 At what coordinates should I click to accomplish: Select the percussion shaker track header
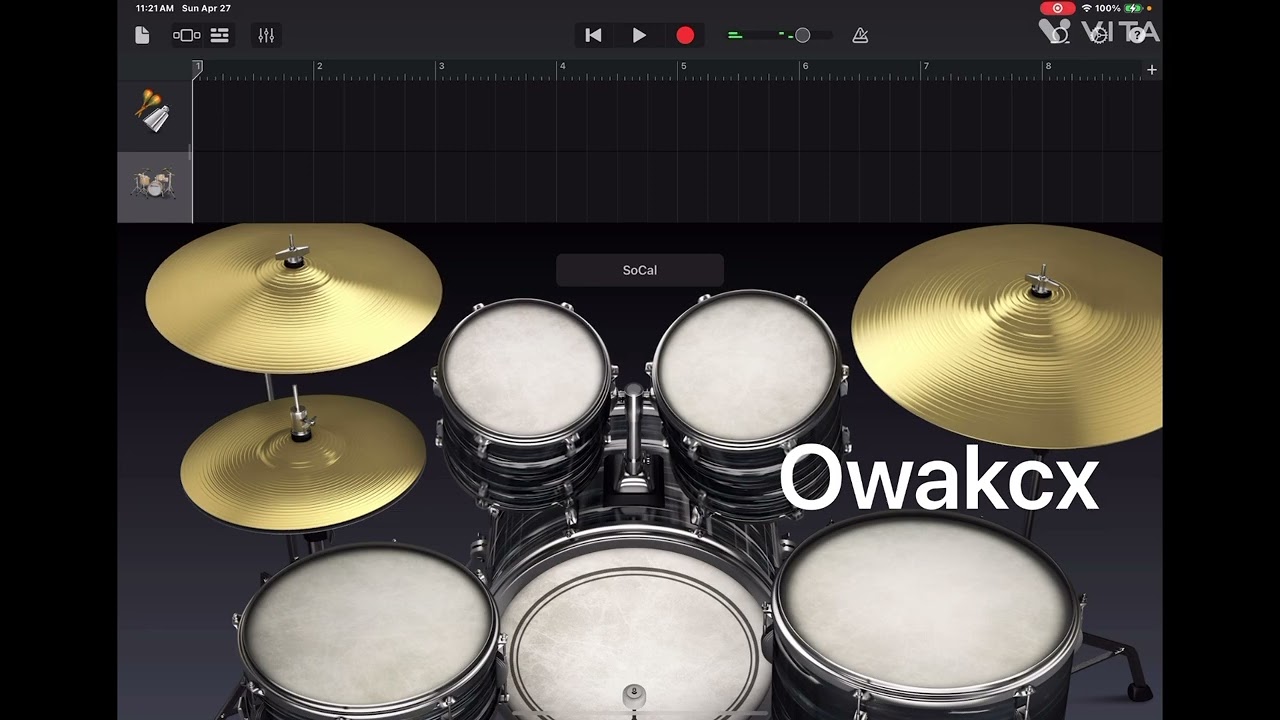point(154,116)
